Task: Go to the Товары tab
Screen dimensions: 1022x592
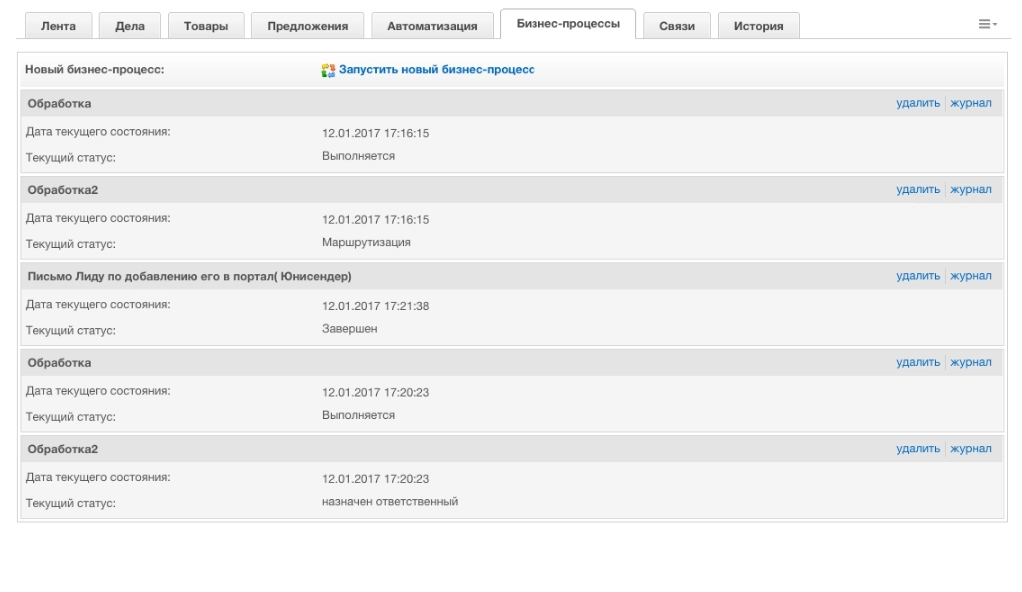Action: click(205, 27)
